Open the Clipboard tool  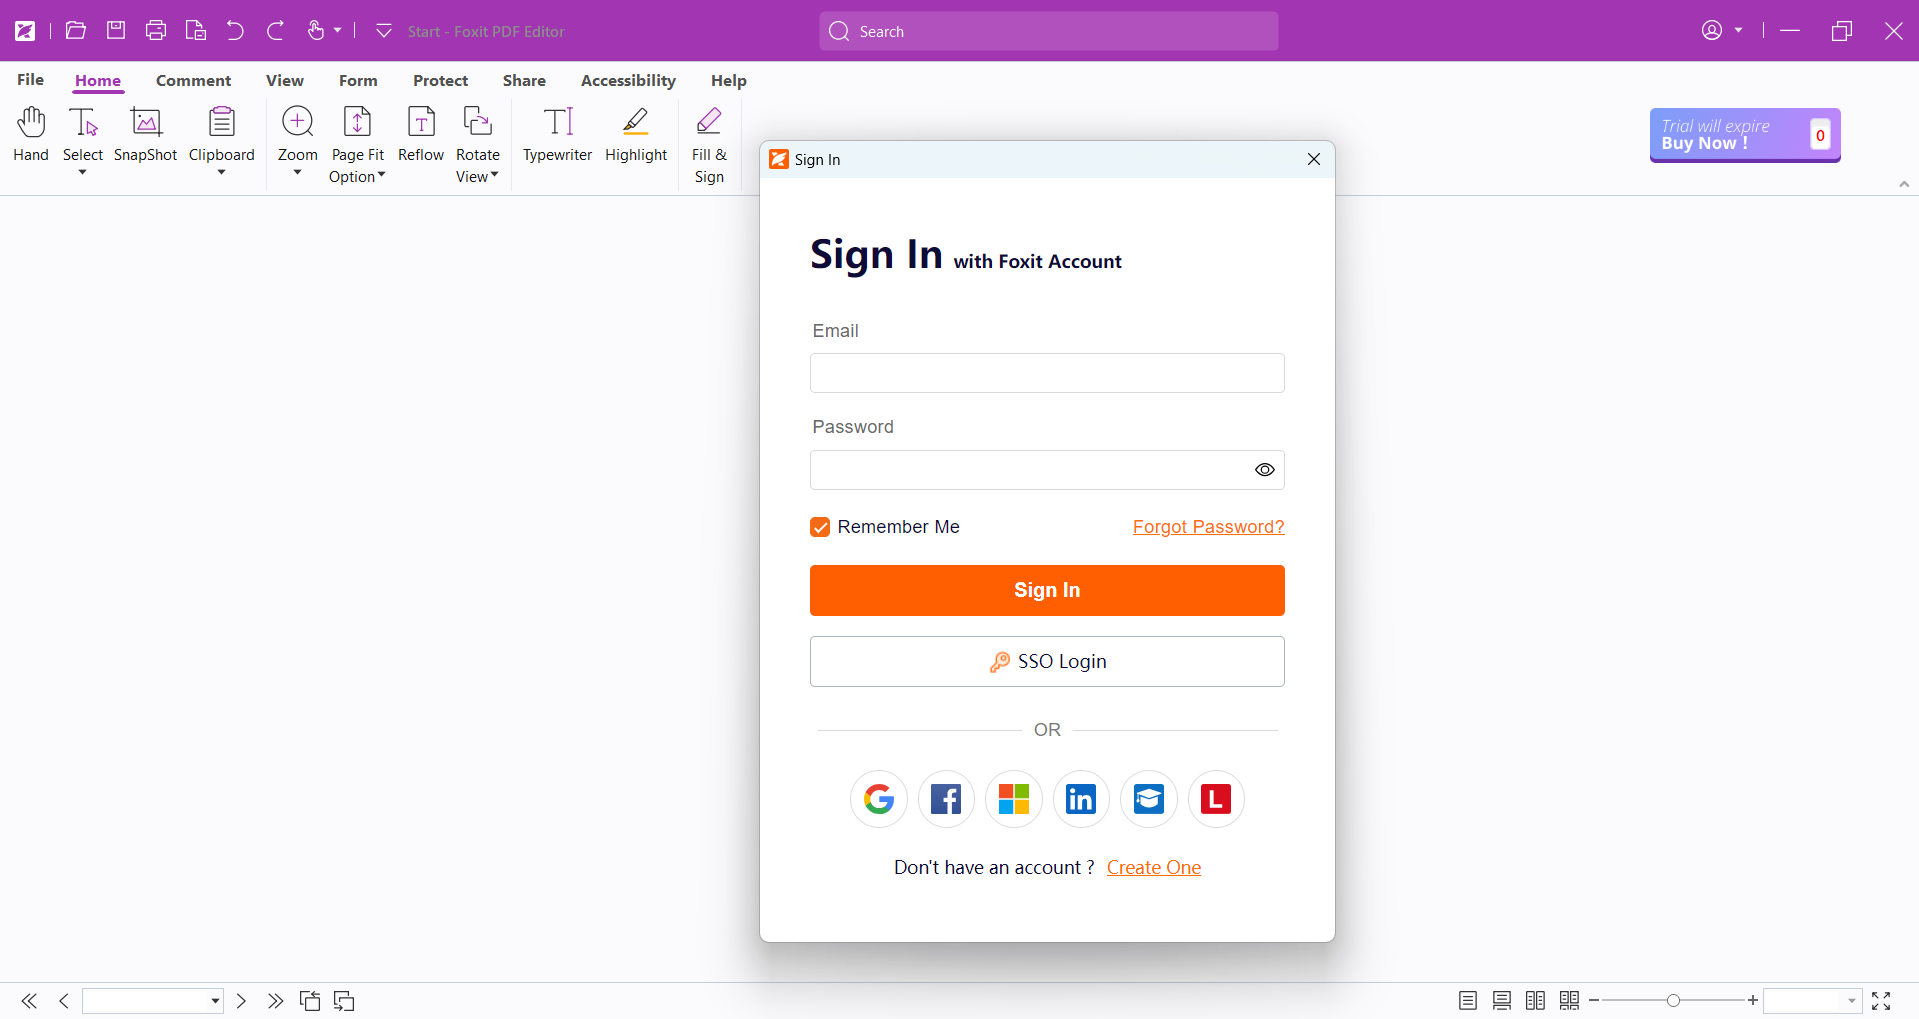222,134
